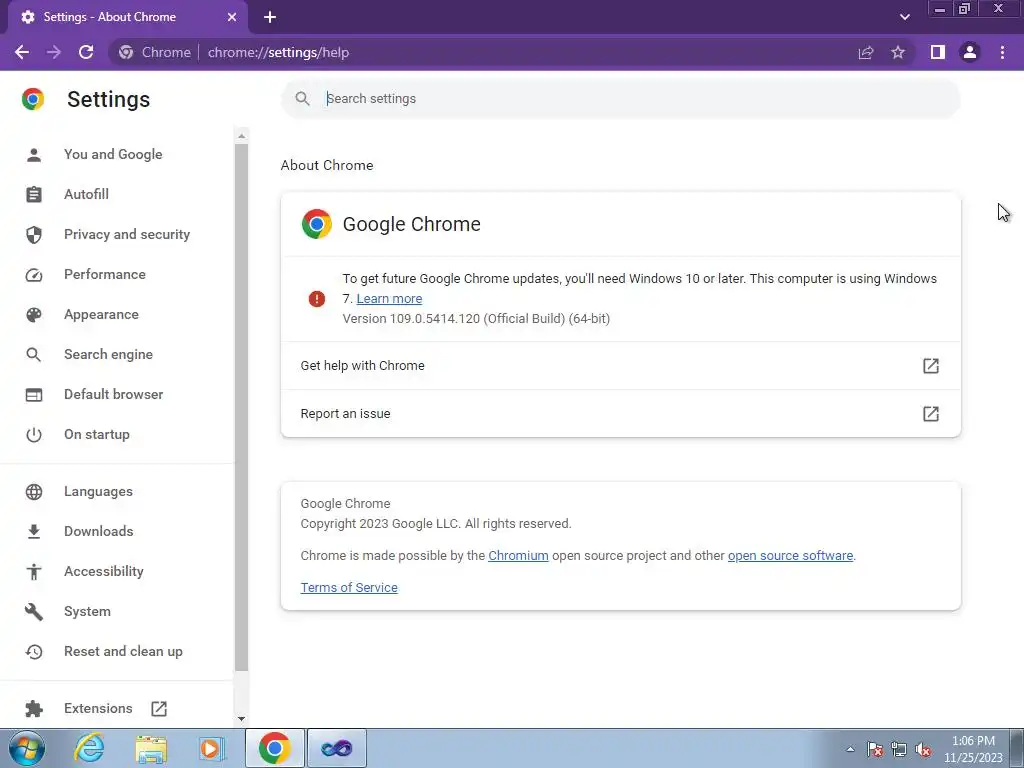Open Performance settings
1024x768 pixels.
104,274
